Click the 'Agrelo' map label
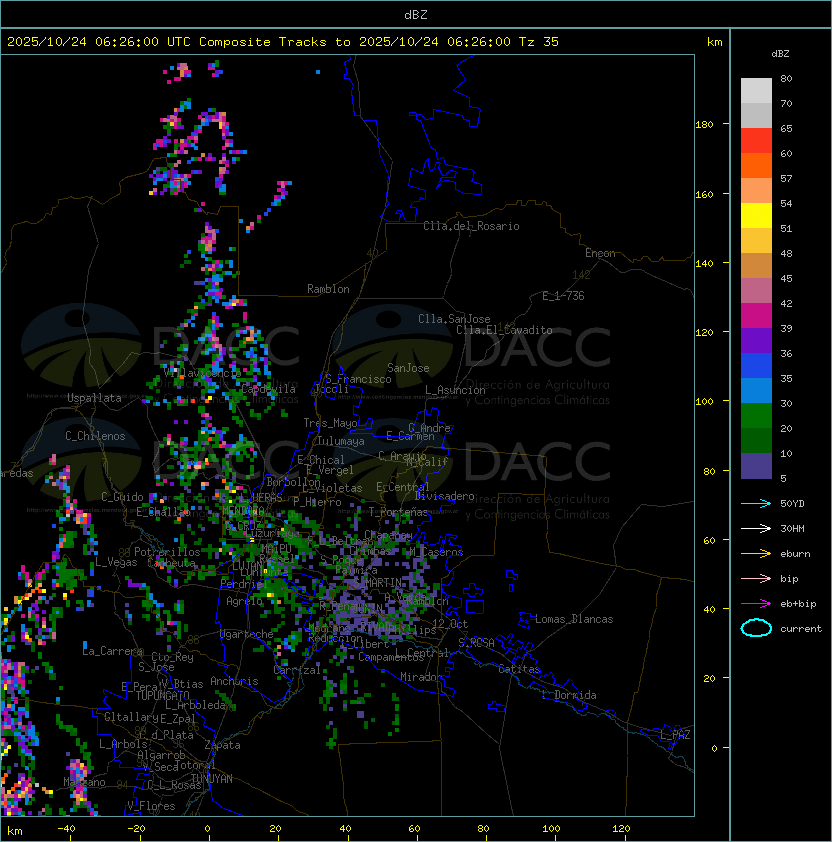 244,601
